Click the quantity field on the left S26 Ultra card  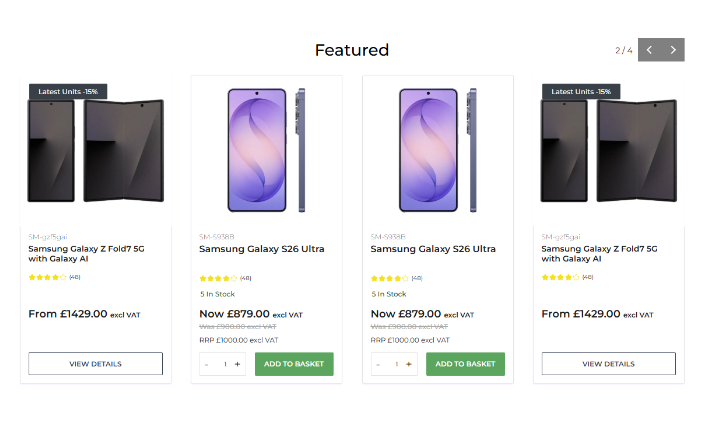(224, 364)
